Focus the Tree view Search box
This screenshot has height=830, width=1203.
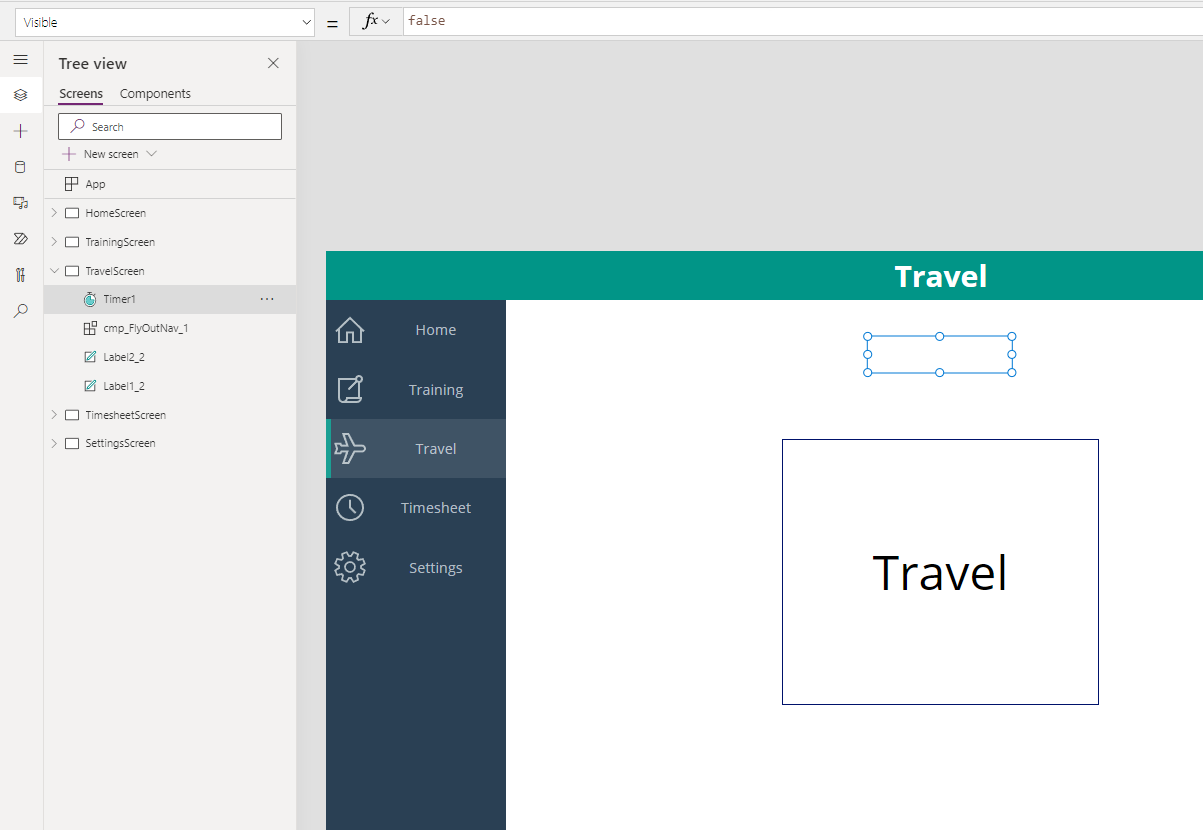[170, 126]
